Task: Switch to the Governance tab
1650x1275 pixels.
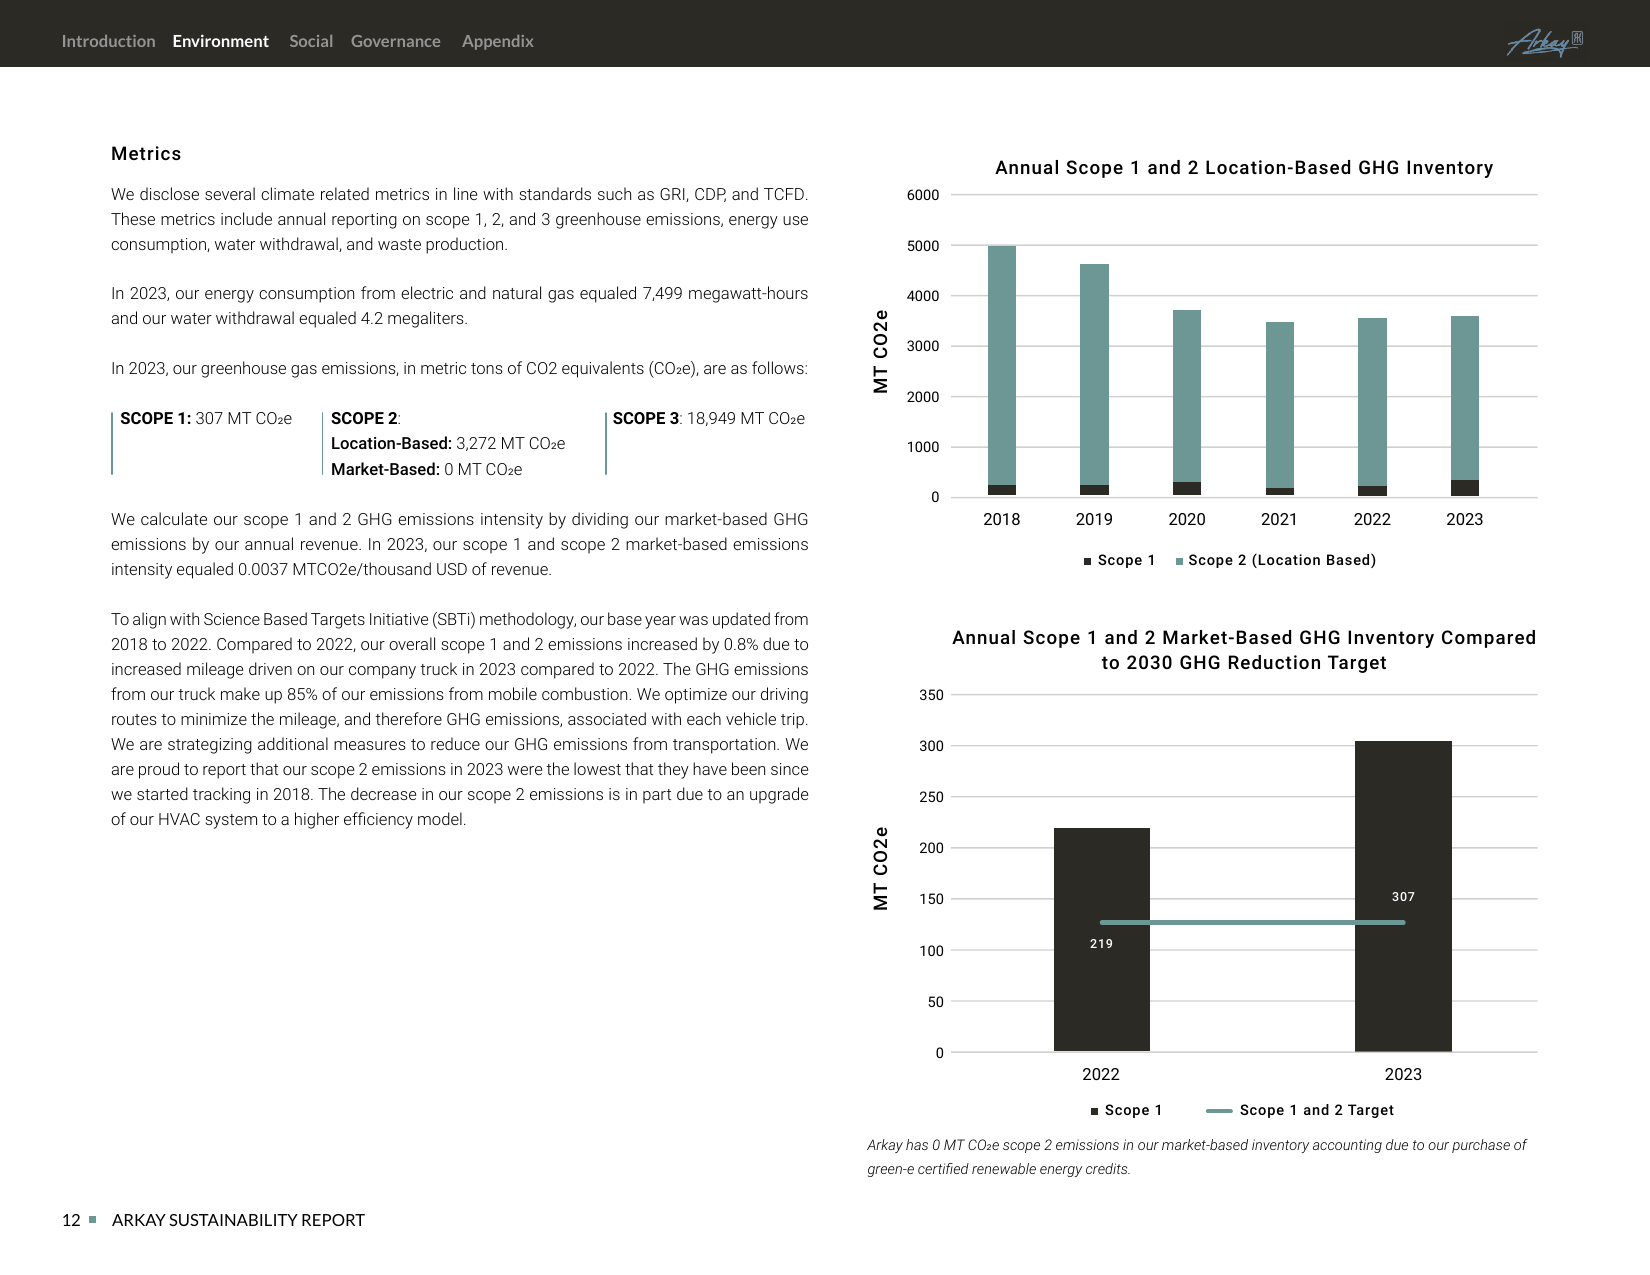Action: click(x=395, y=41)
